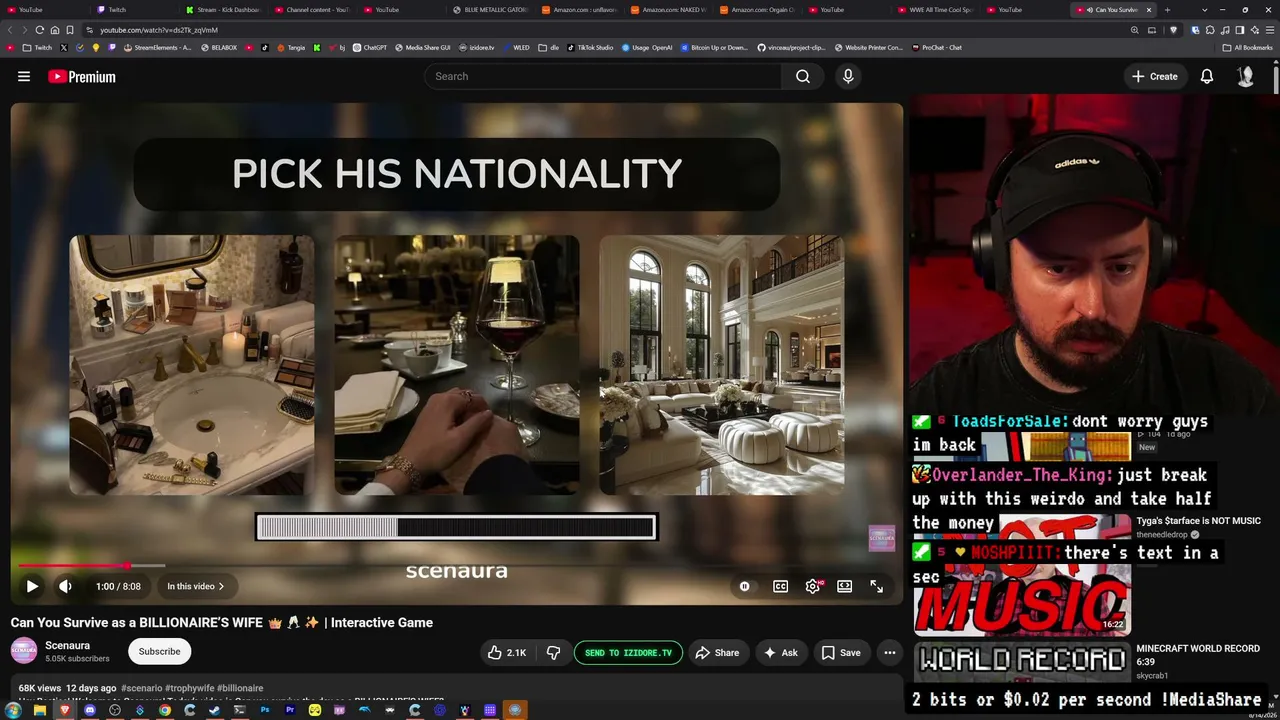This screenshot has width=1280, height=720.
Task: Save the video to a playlist
Action: pyautogui.click(x=841, y=653)
